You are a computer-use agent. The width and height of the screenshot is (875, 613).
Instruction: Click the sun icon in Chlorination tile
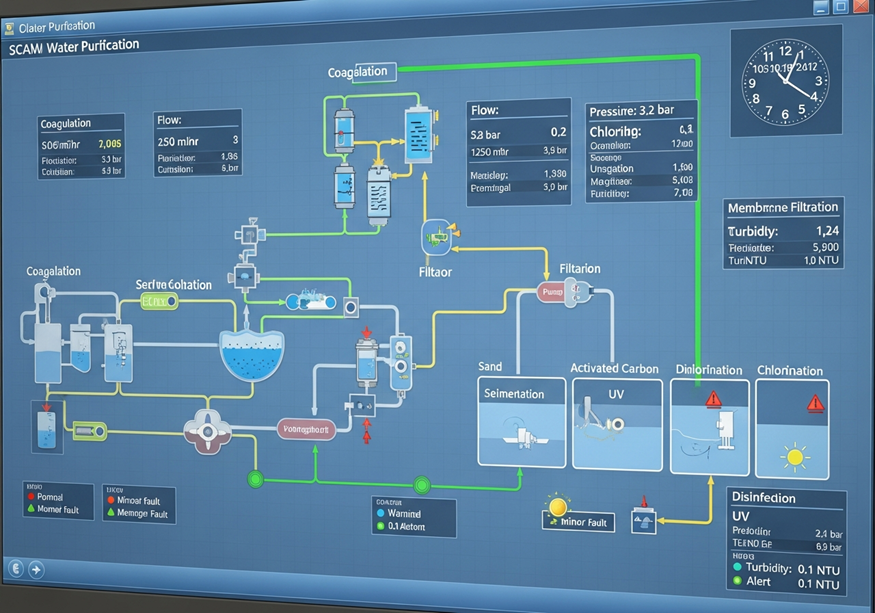[x=795, y=458]
